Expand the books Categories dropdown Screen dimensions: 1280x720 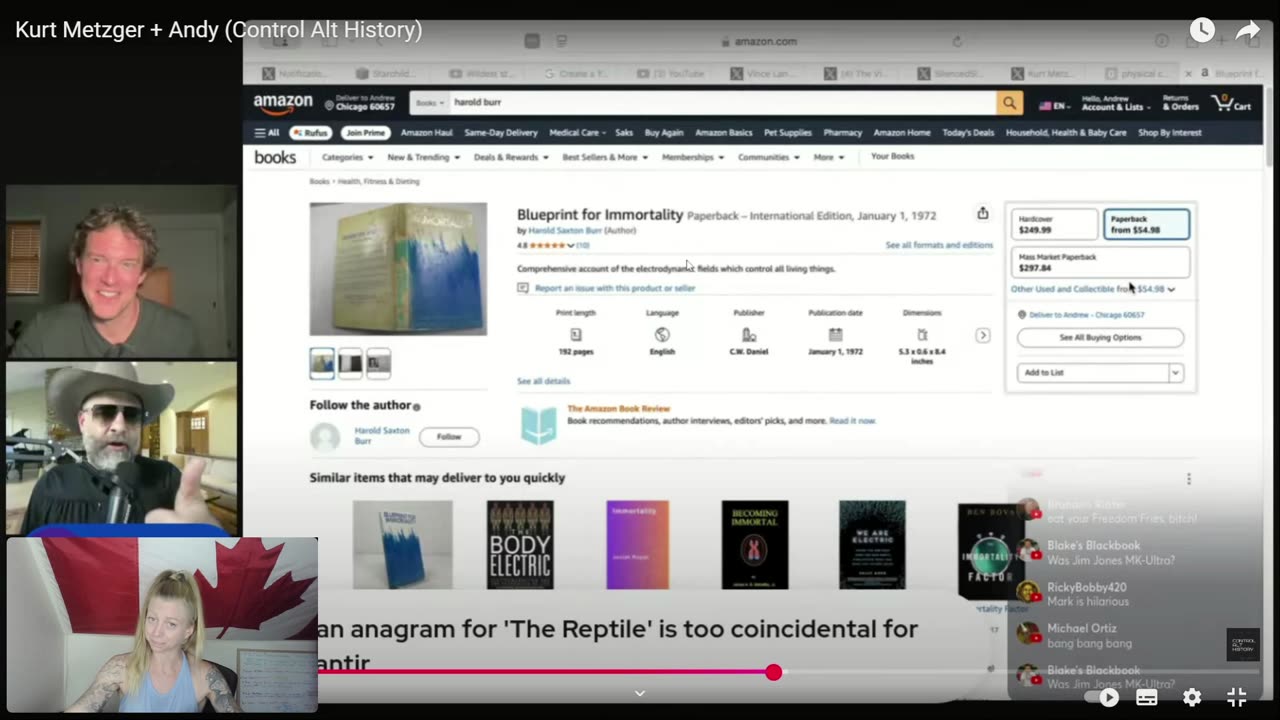[x=347, y=157]
